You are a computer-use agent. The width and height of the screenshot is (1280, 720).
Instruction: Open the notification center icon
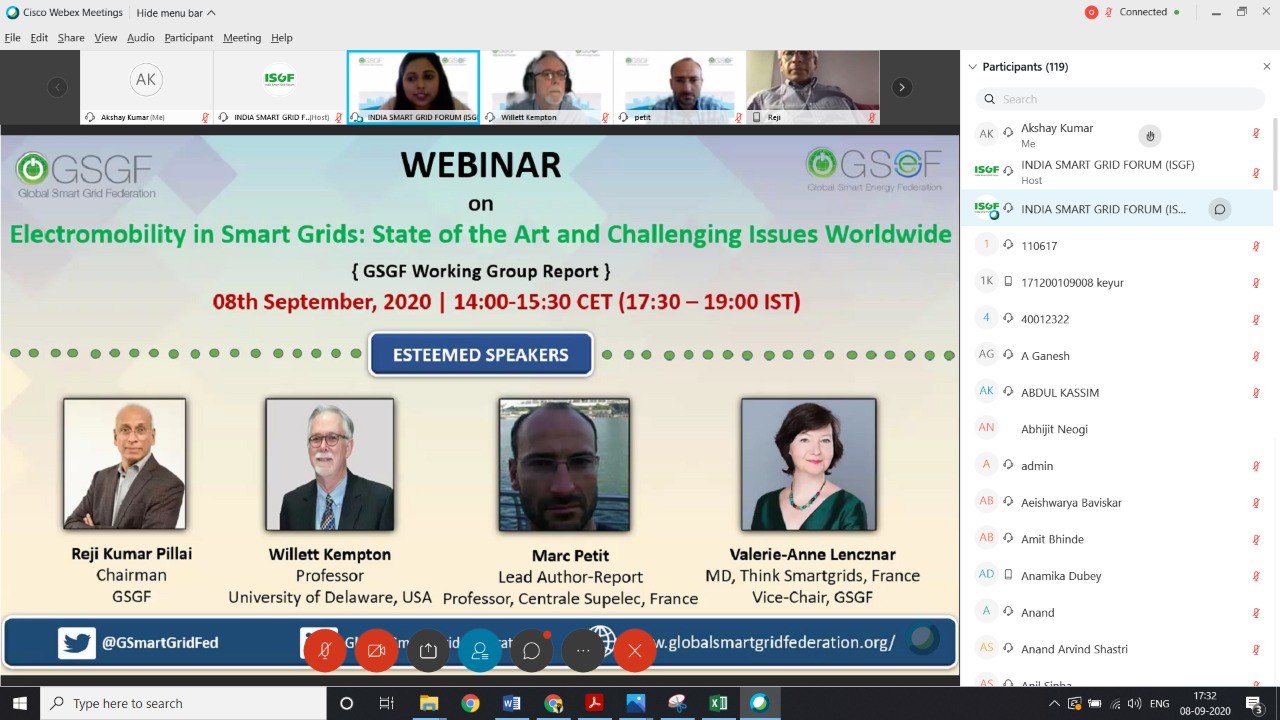tap(1253, 703)
